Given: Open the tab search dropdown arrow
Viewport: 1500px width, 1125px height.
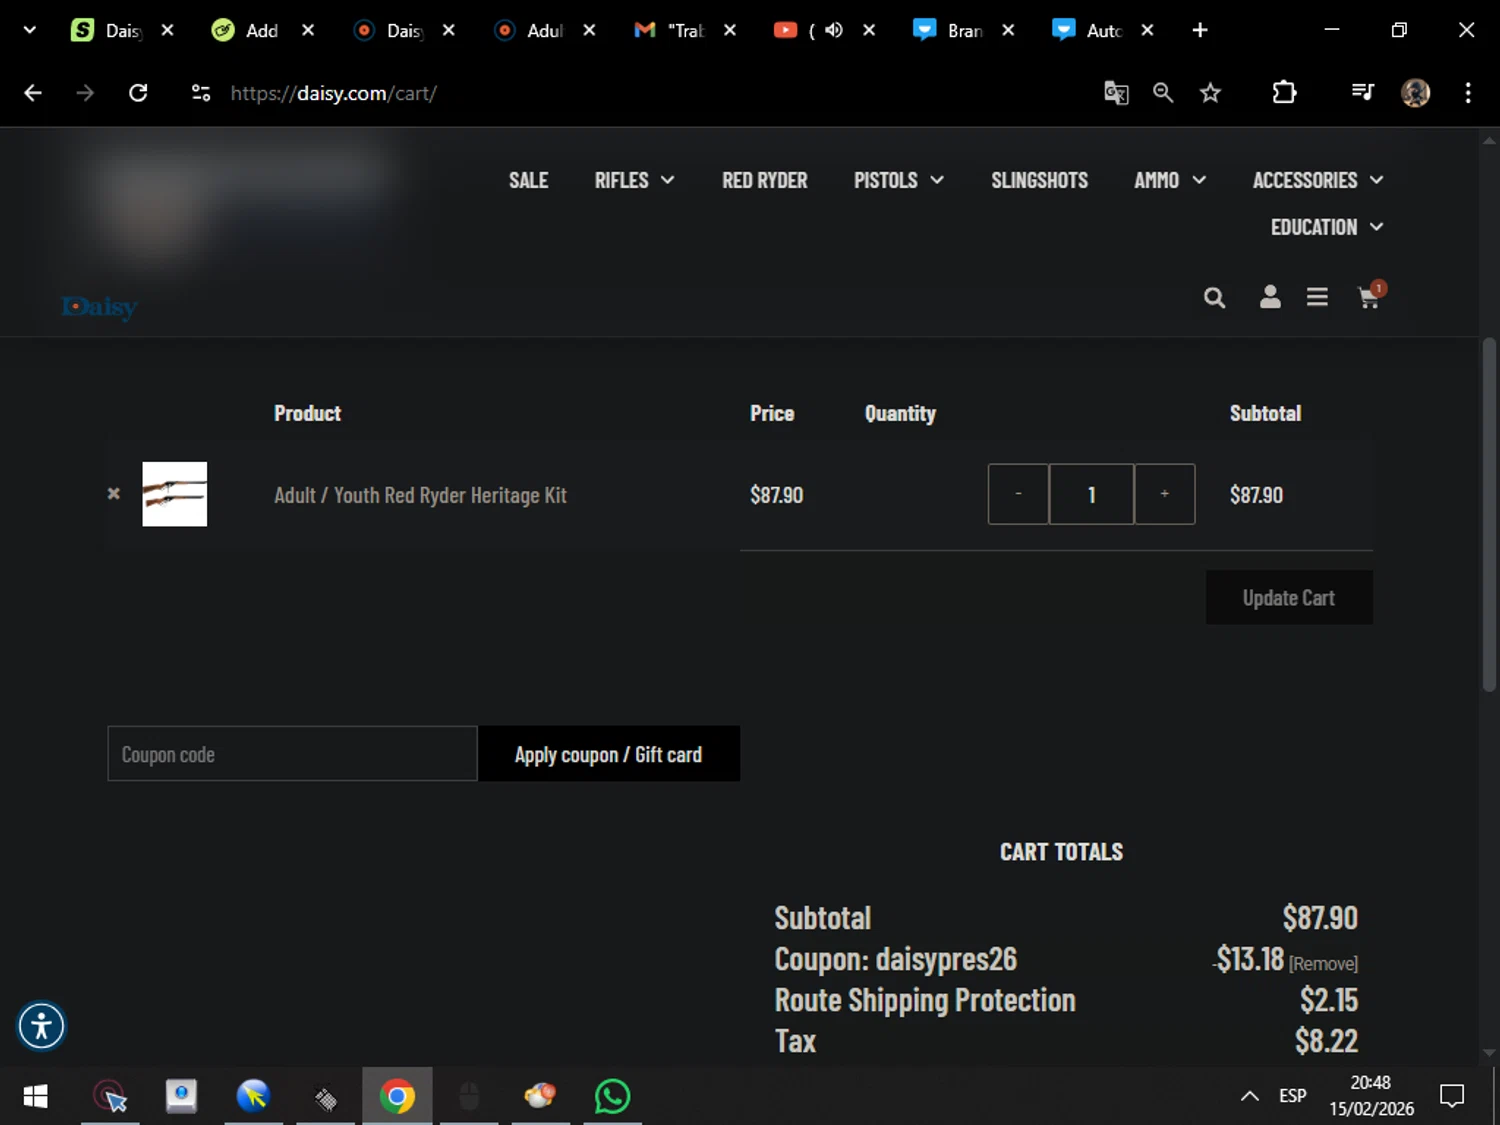Looking at the screenshot, I should [x=30, y=30].
